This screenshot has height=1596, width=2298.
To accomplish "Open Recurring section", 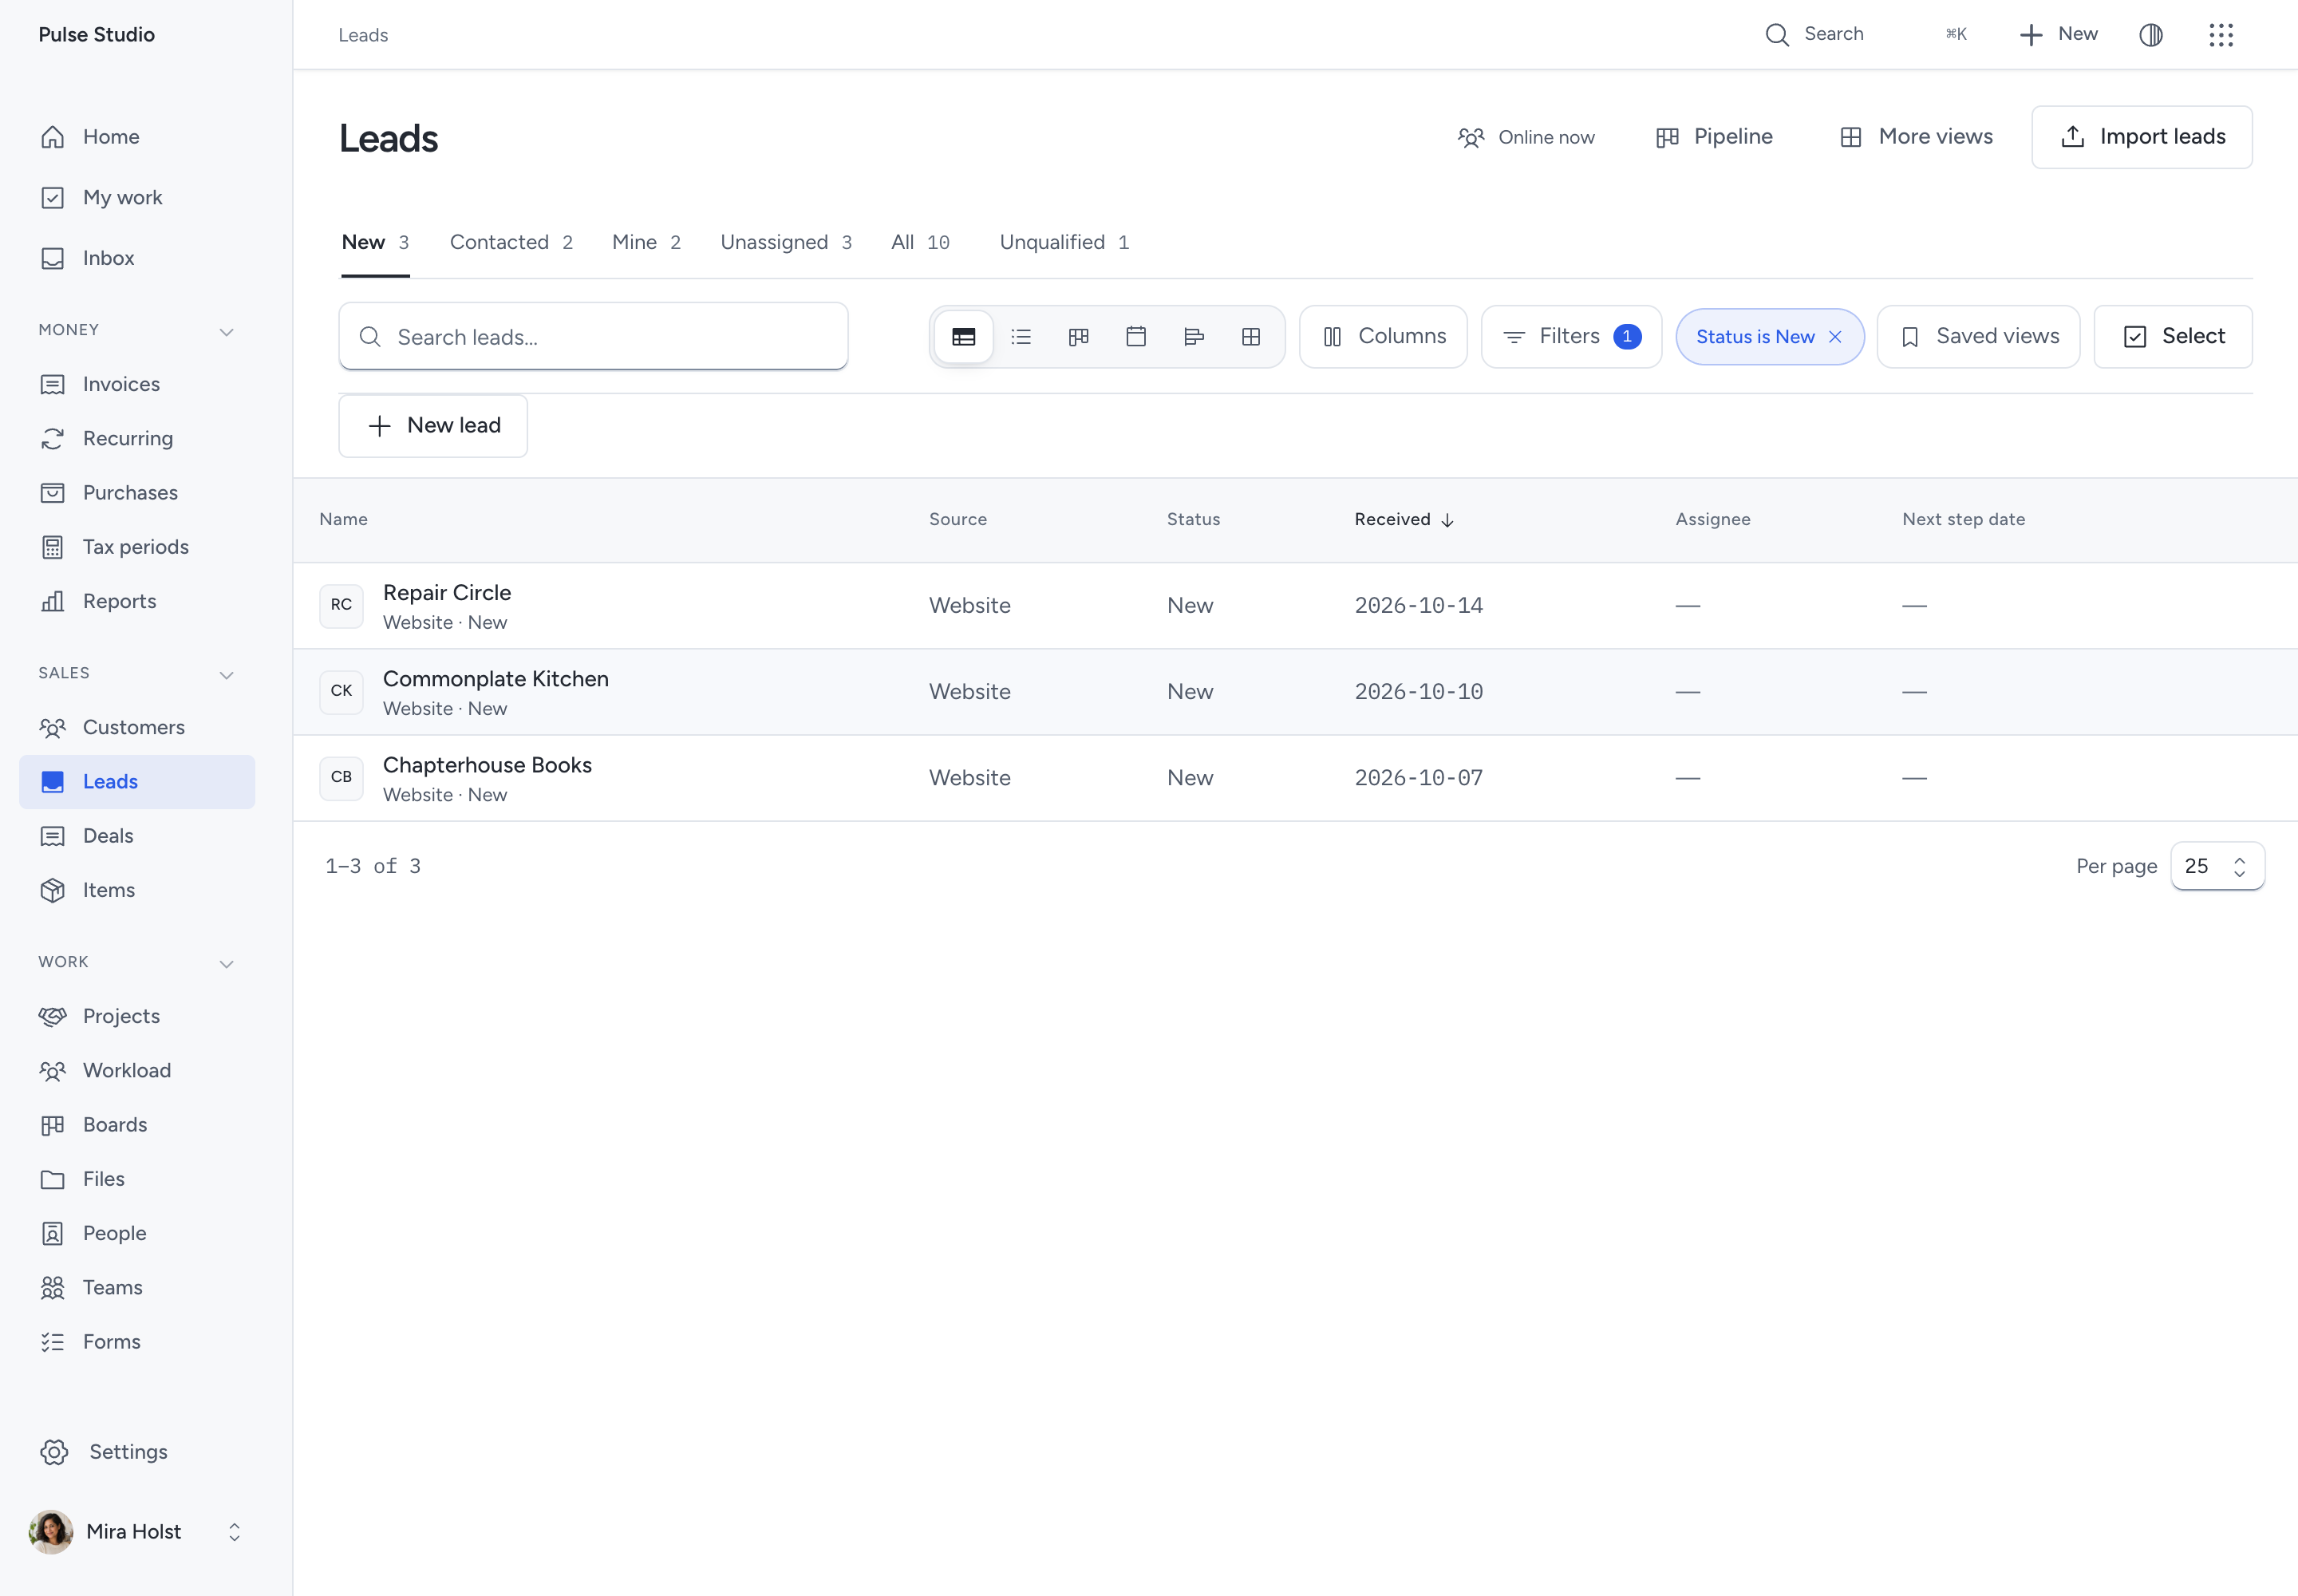I will [x=137, y=438].
